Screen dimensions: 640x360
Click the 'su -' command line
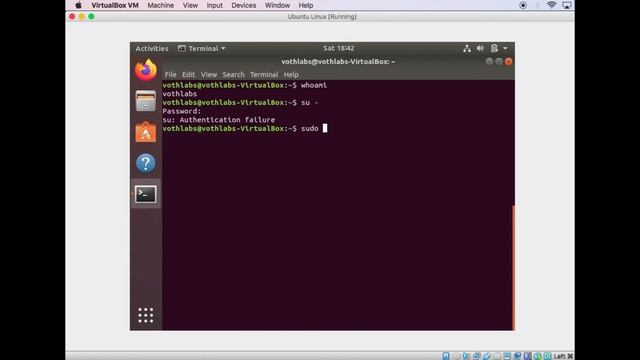pos(240,102)
